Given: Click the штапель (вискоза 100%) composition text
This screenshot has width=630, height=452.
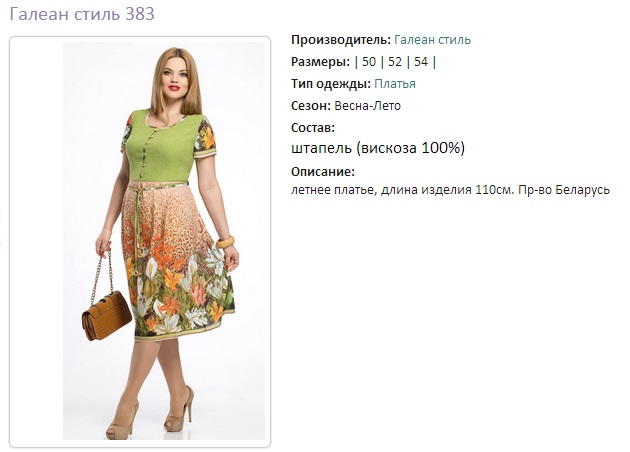Looking at the screenshot, I should (x=378, y=148).
